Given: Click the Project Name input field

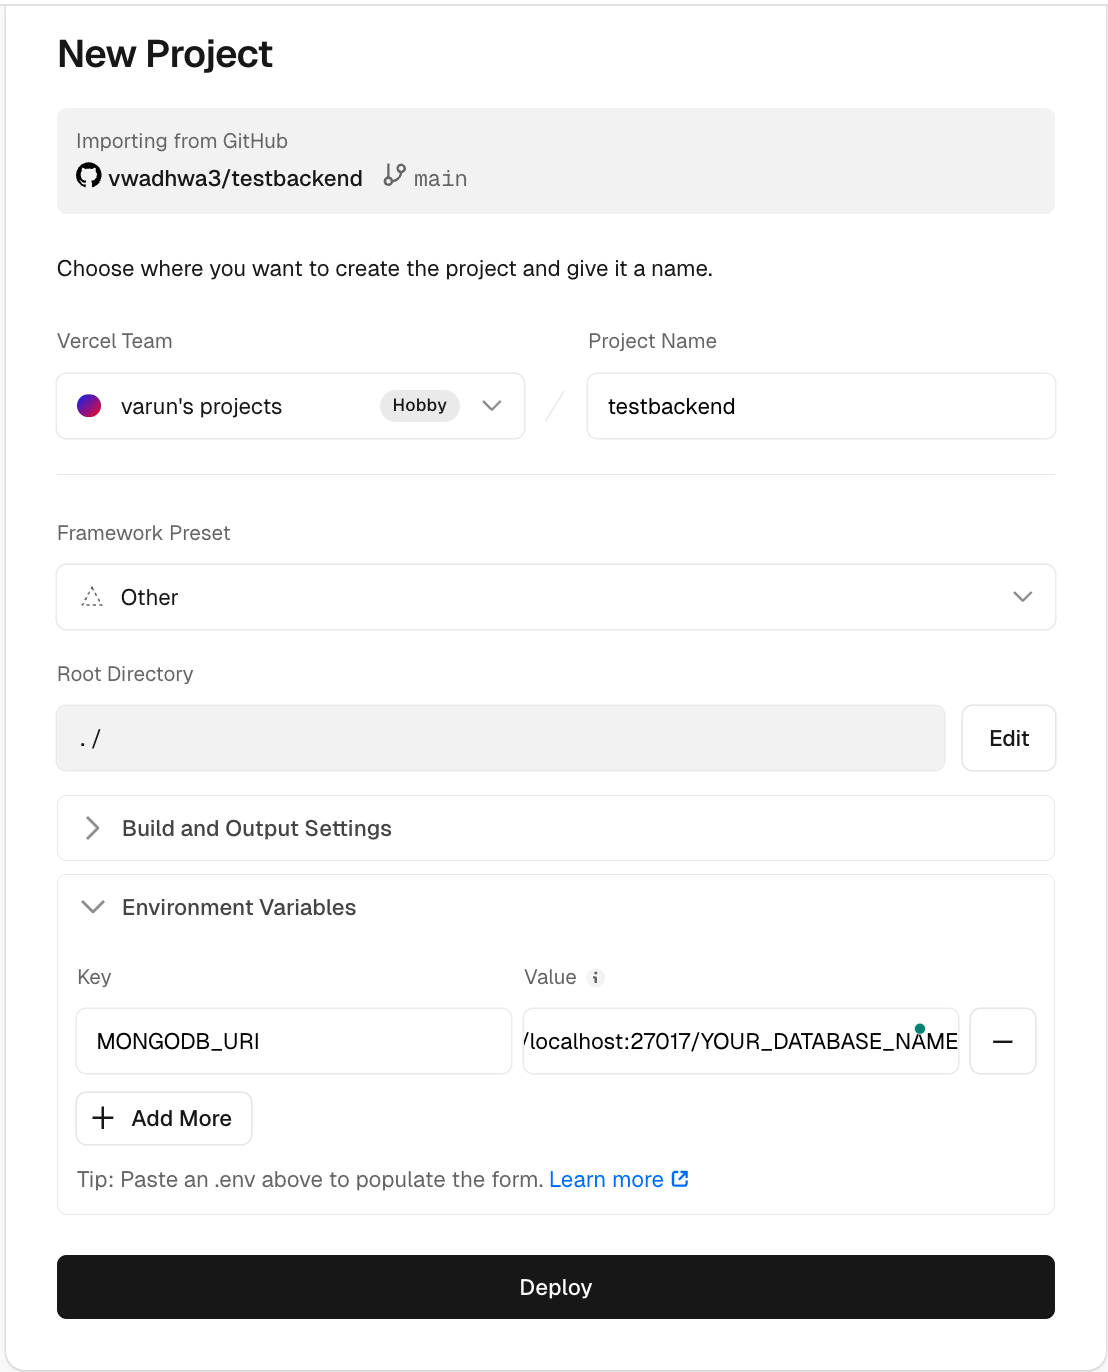Looking at the screenshot, I should pos(820,406).
